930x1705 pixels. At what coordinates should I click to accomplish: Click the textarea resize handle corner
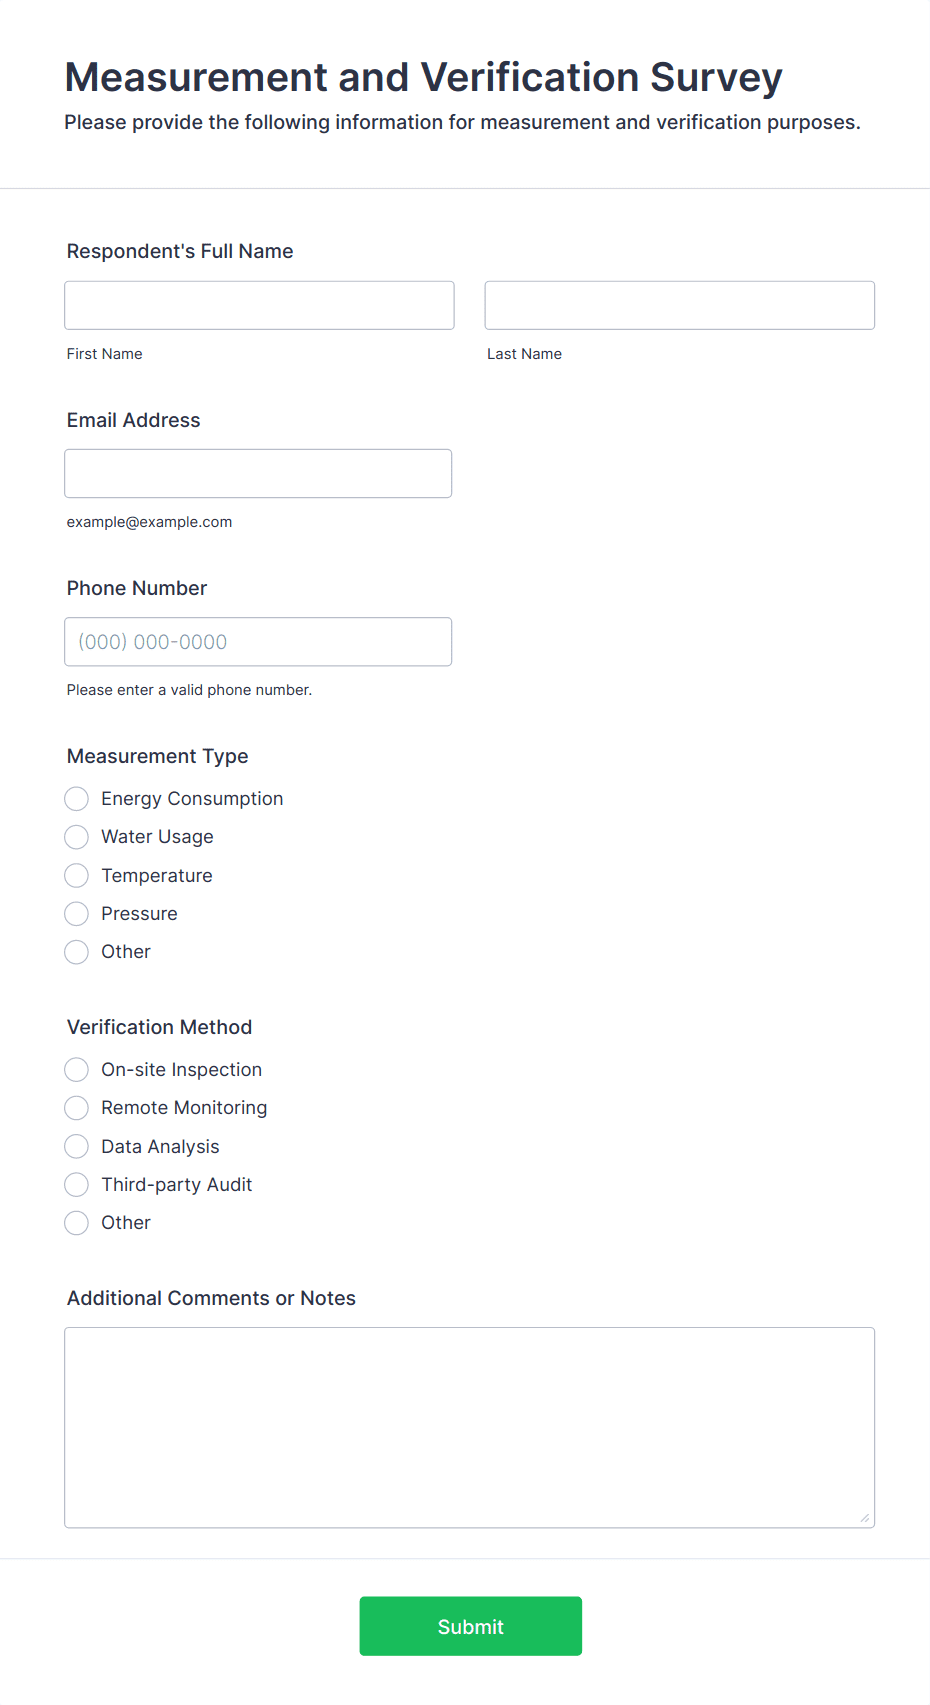pyautogui.click(x=865, y=1518)
